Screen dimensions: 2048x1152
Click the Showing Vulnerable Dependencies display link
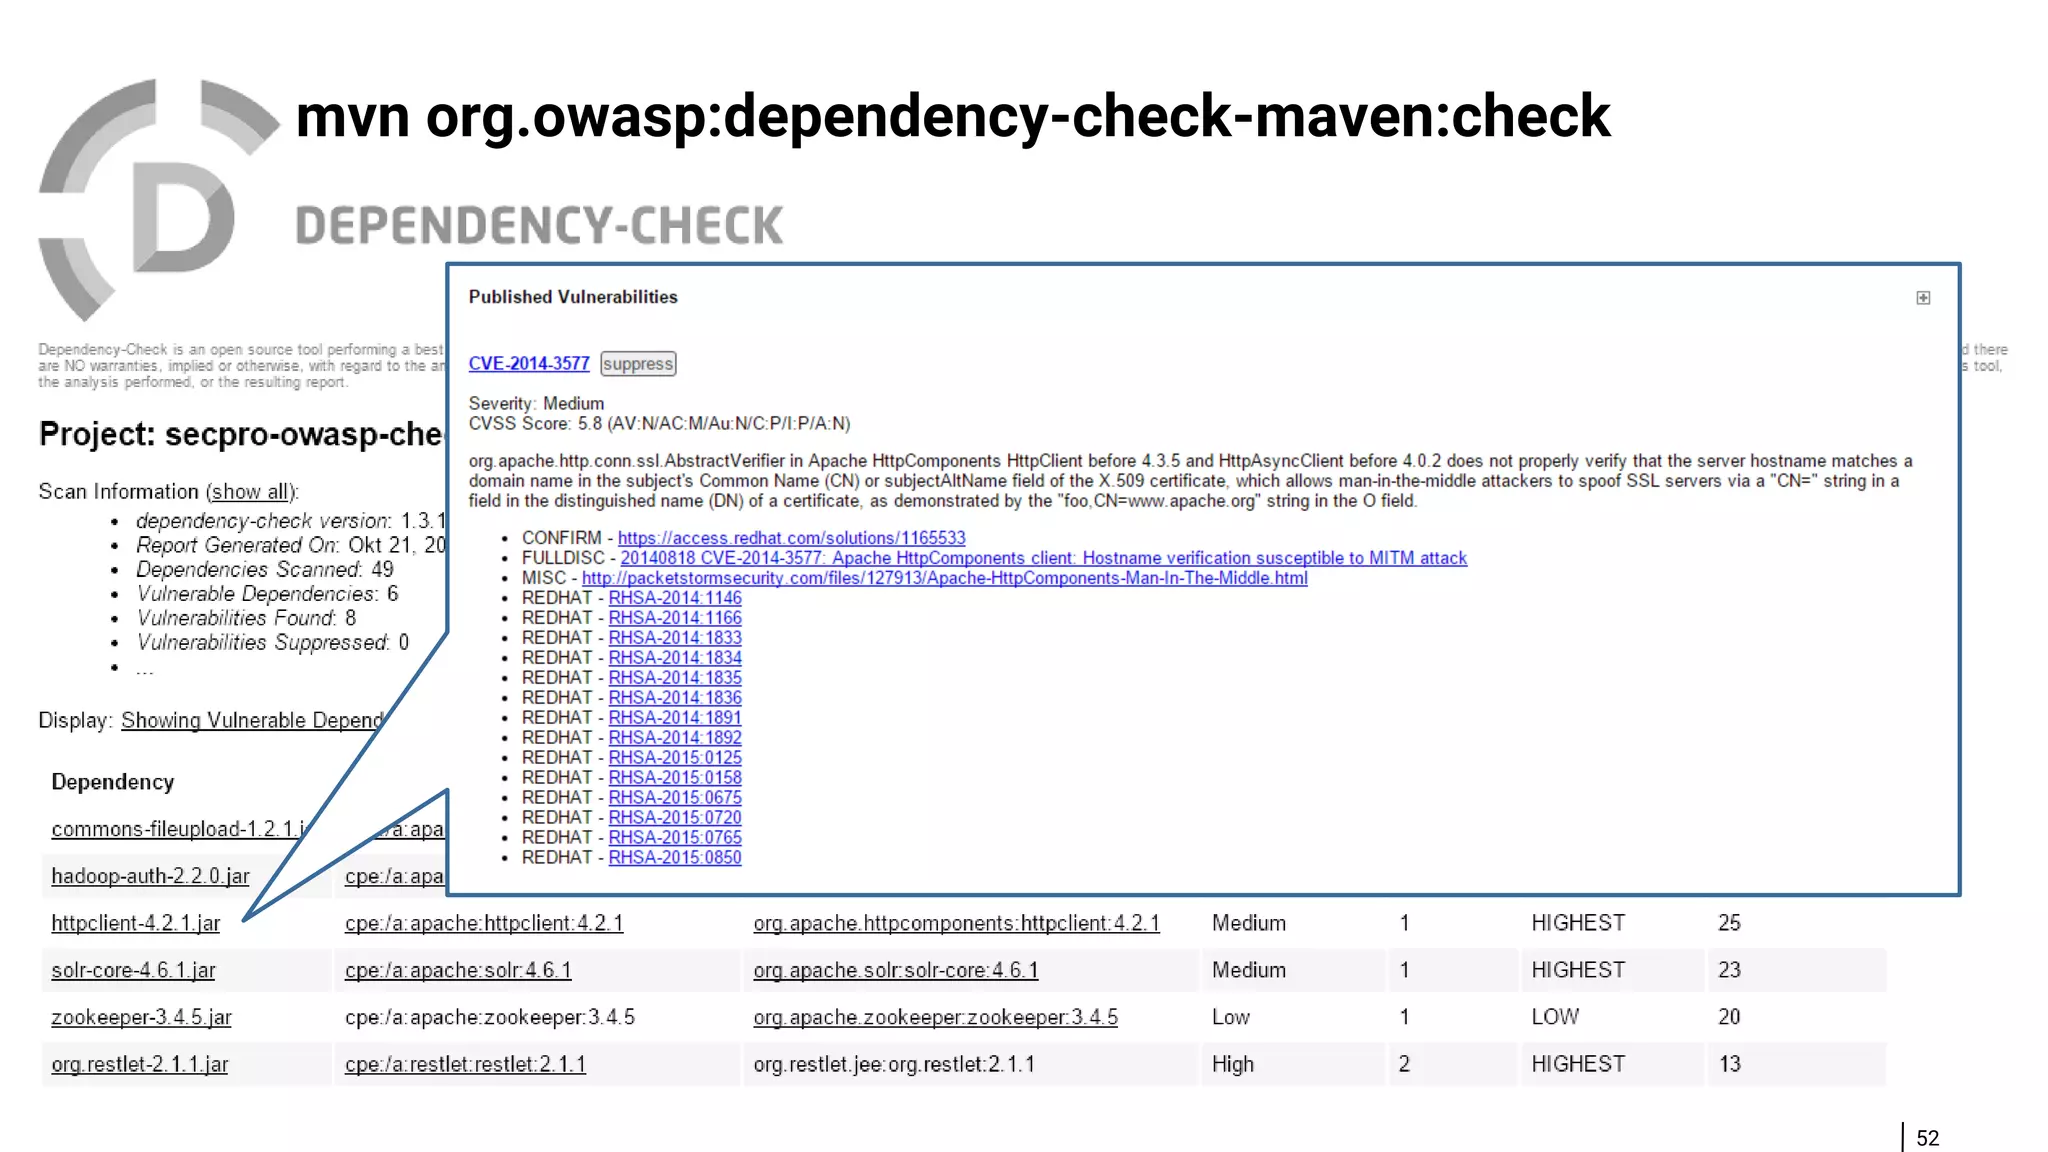click(x=252, y=721)
